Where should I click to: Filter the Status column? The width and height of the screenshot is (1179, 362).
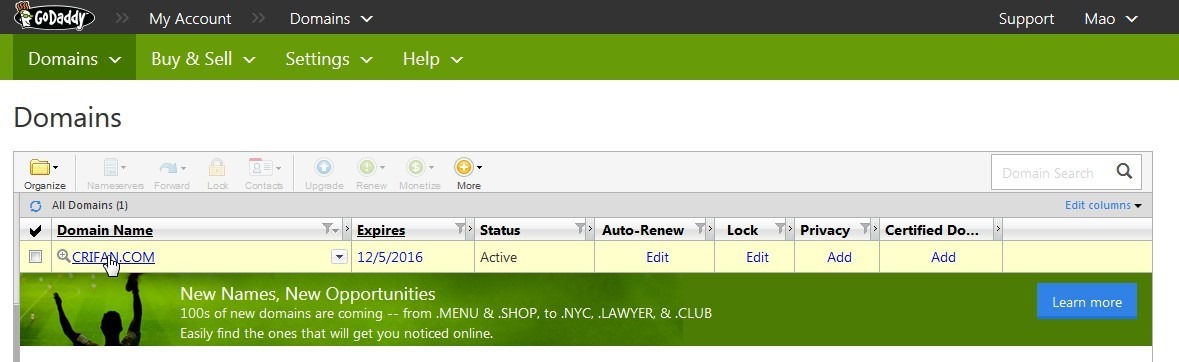(580, 229)
